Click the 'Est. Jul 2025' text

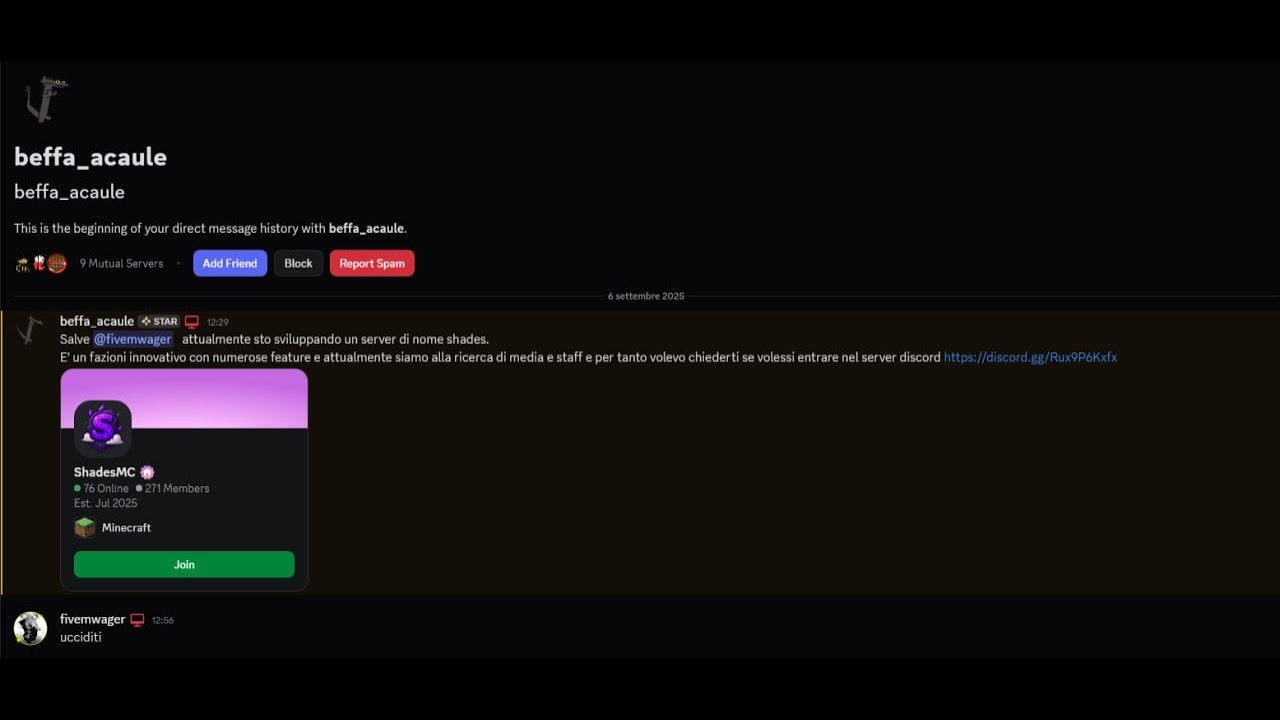click(106, 503)
